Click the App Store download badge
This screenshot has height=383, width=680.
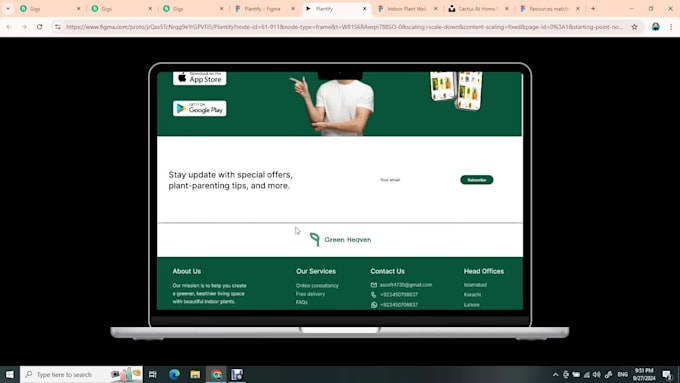199,79
